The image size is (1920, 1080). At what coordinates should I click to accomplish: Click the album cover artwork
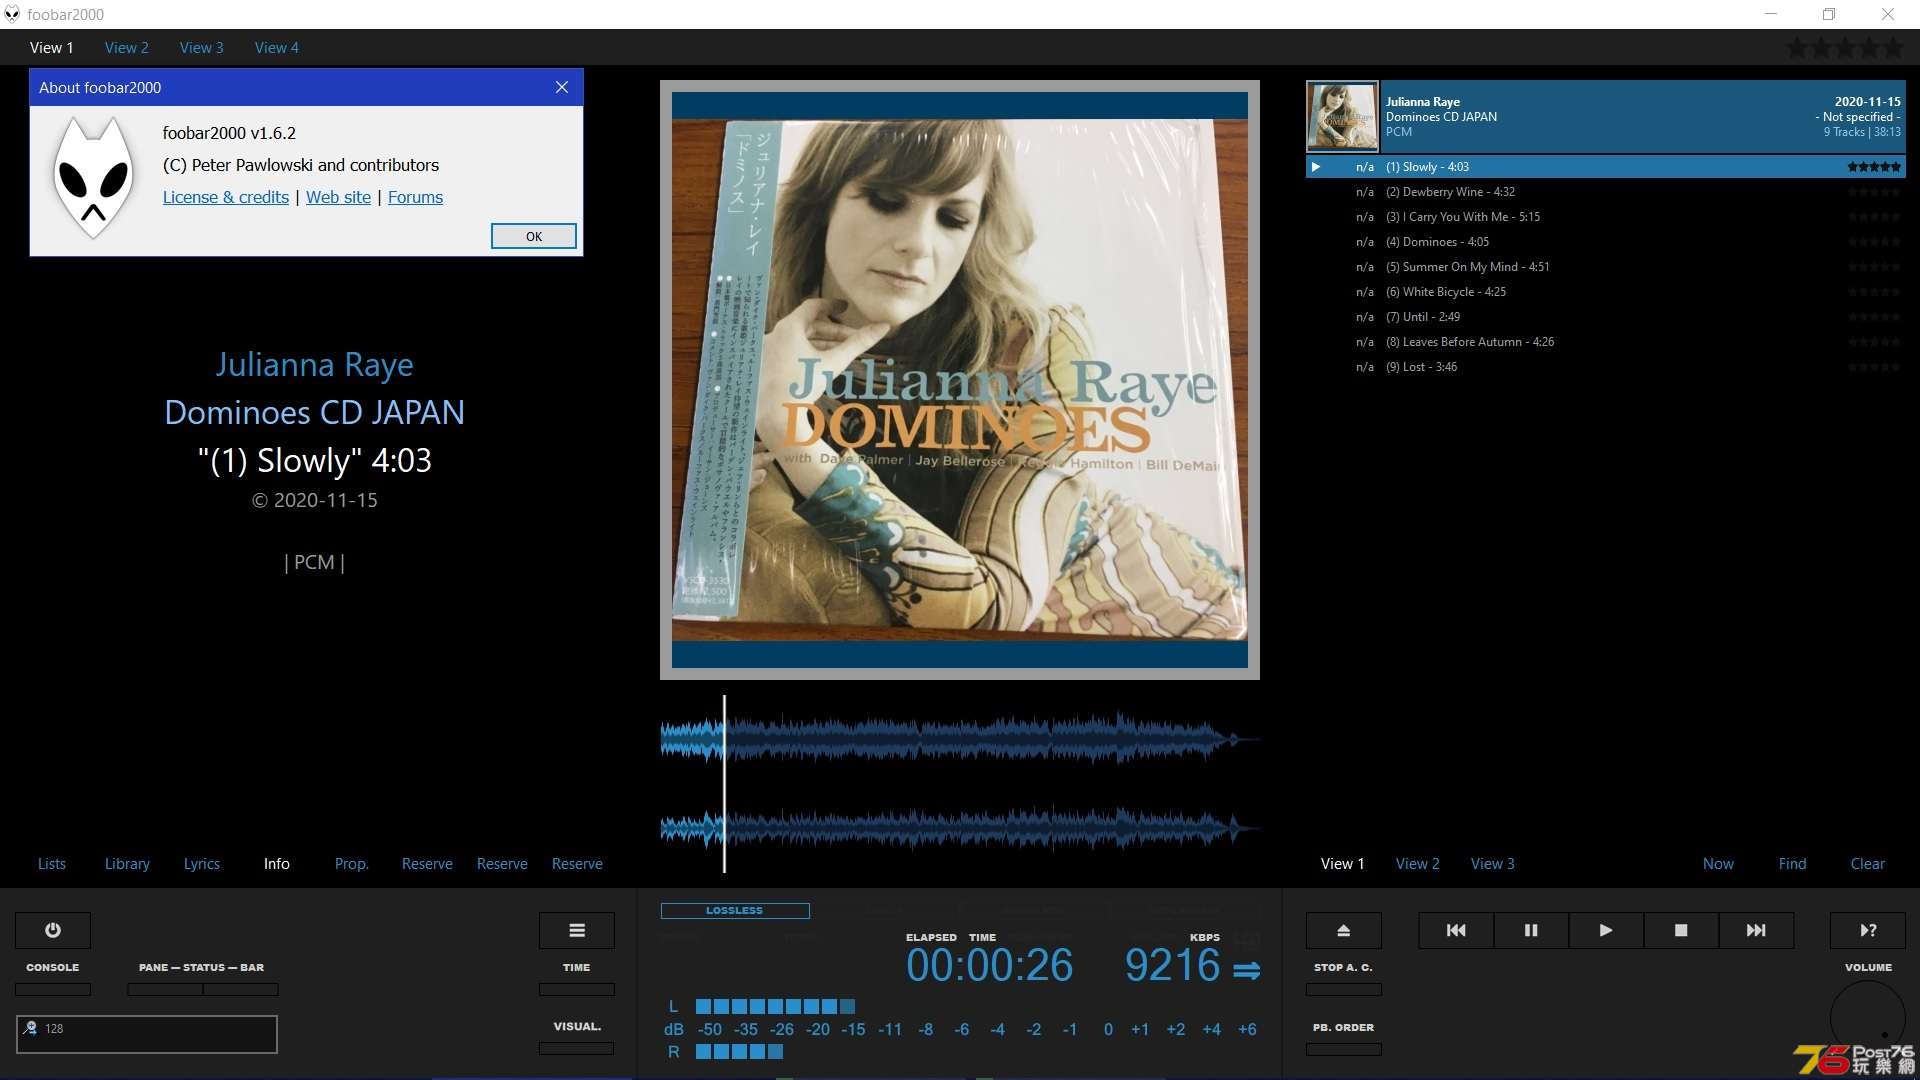[960, 380]
